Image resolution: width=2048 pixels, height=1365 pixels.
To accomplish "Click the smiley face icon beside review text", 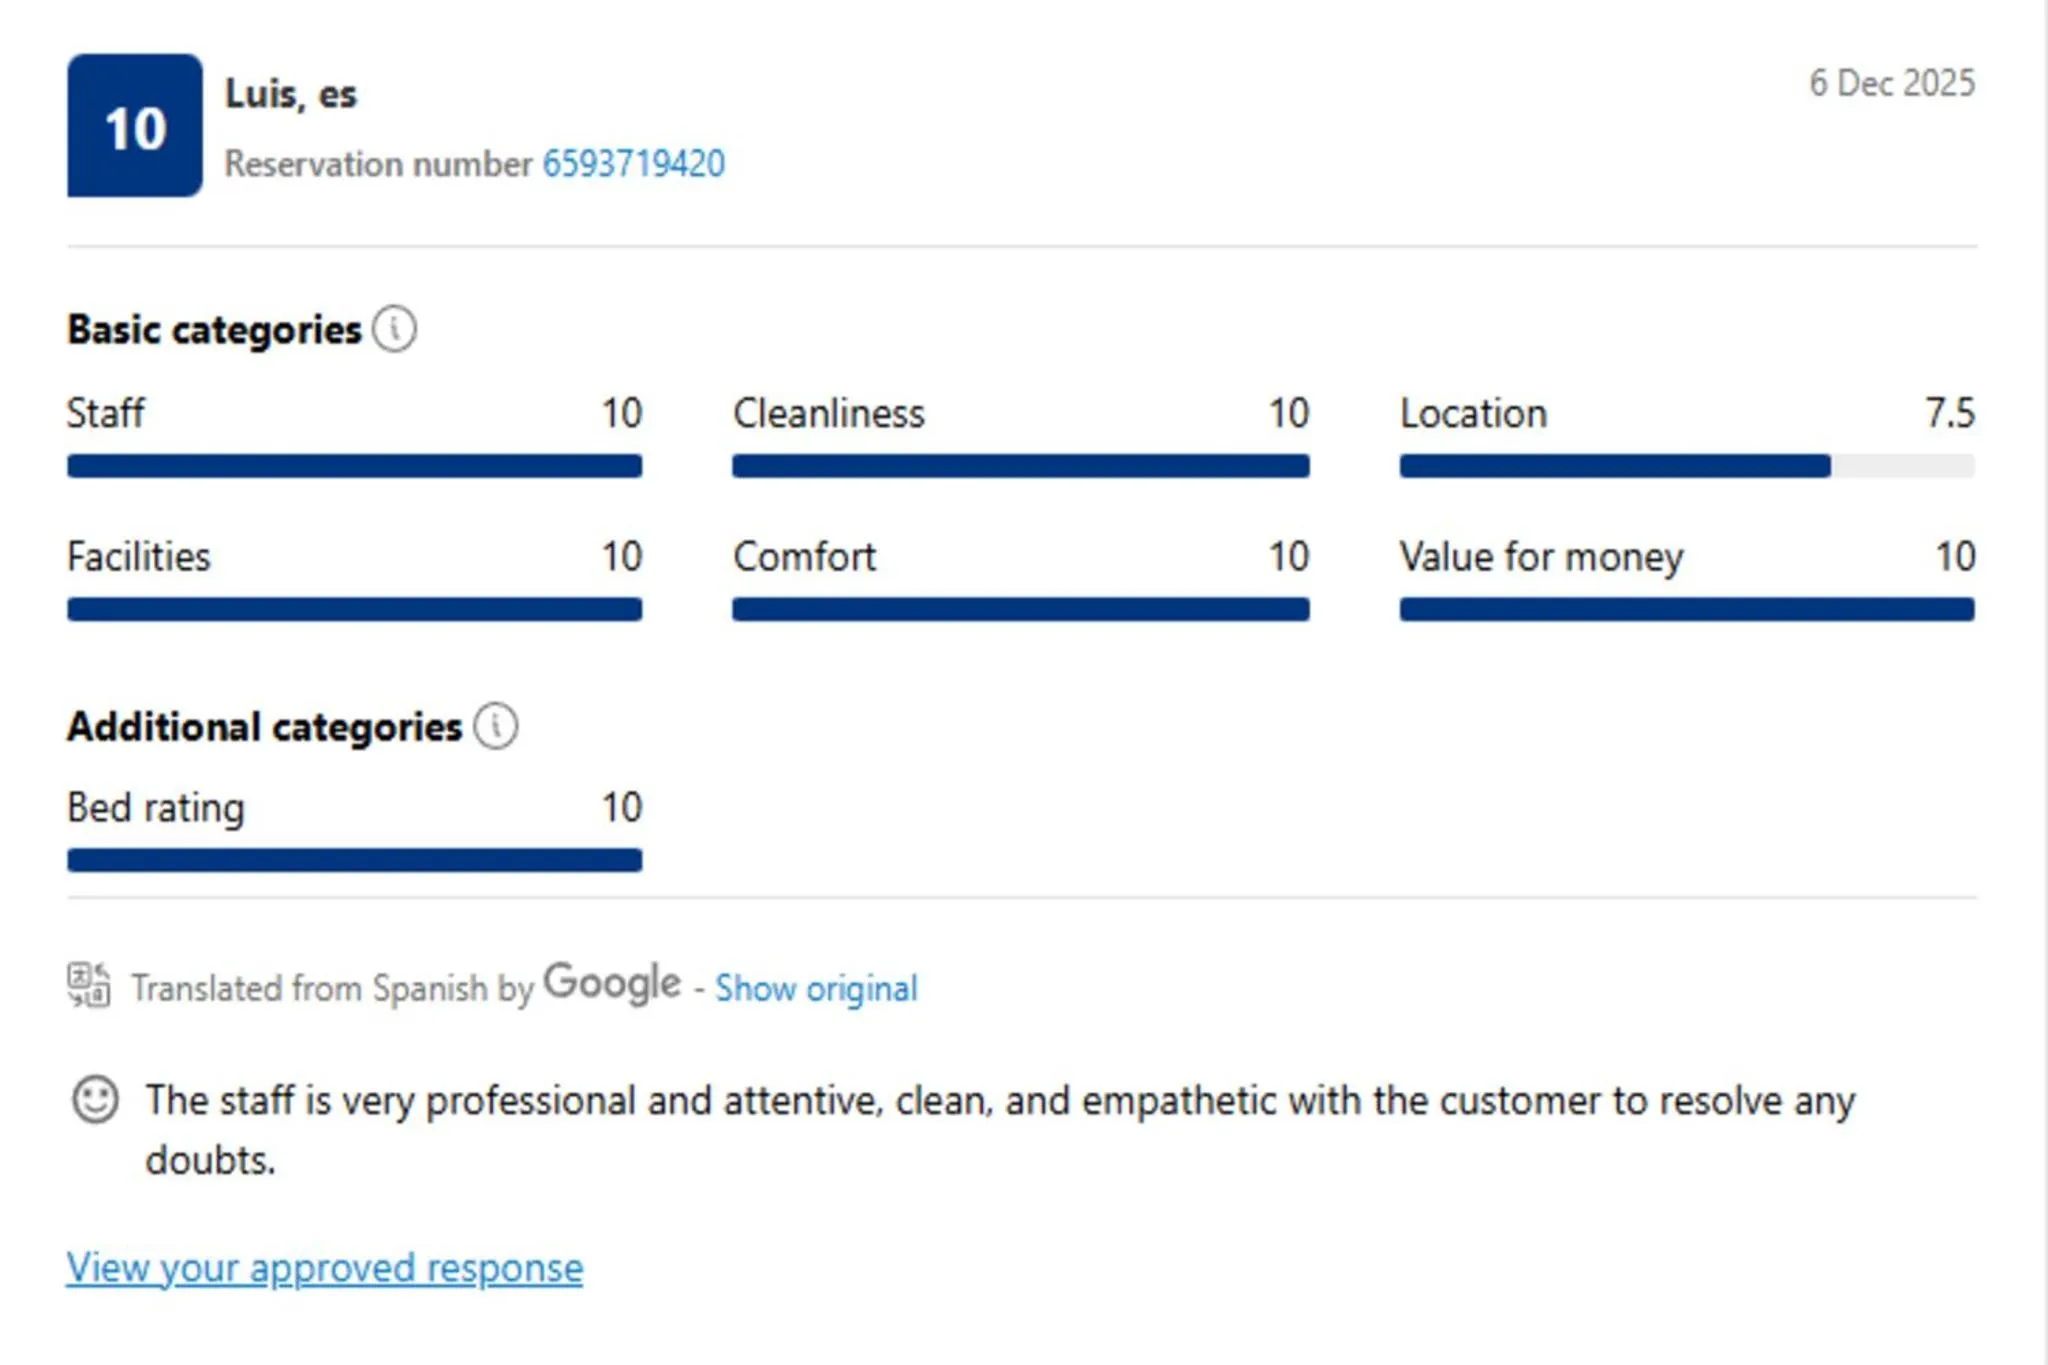I will pos(95,1100).
